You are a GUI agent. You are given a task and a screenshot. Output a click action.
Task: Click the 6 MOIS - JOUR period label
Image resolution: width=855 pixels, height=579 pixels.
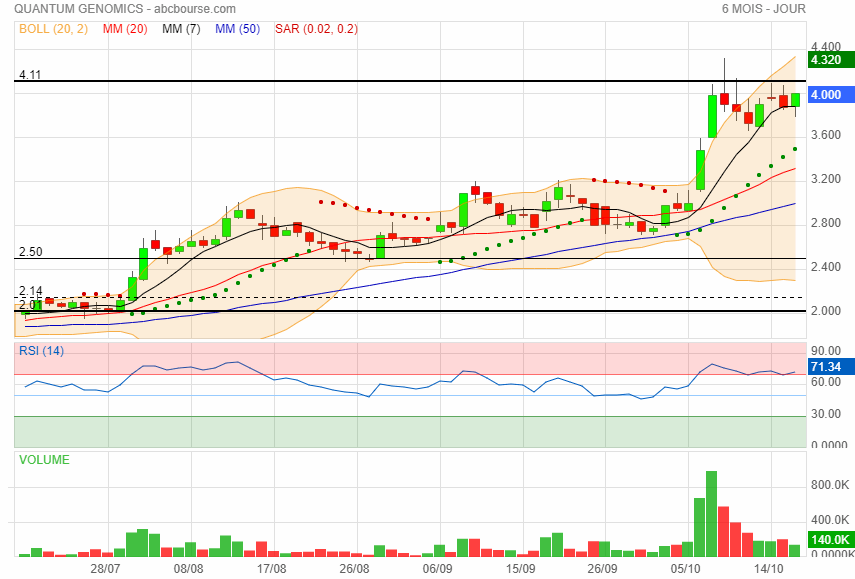[763, 9]
